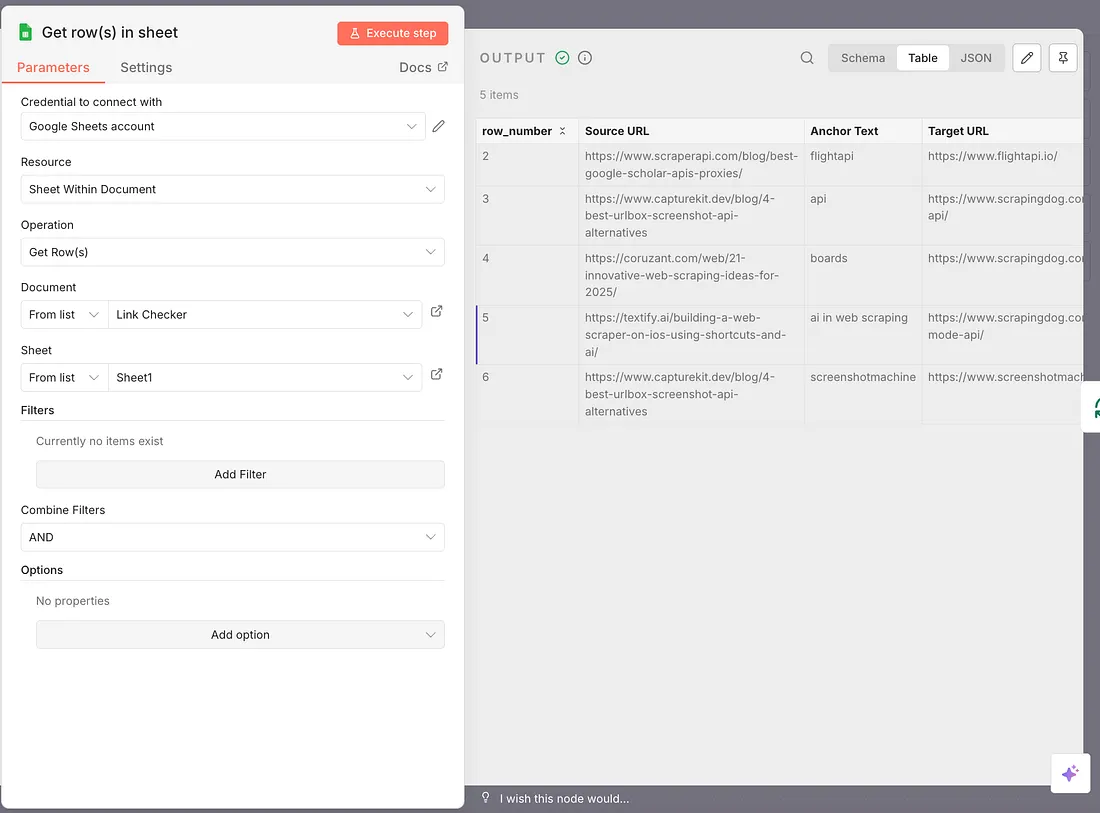Open the Docs link
Image resolution: width=1100 pixels, height=813 pixels.
(x=423, y=68)
